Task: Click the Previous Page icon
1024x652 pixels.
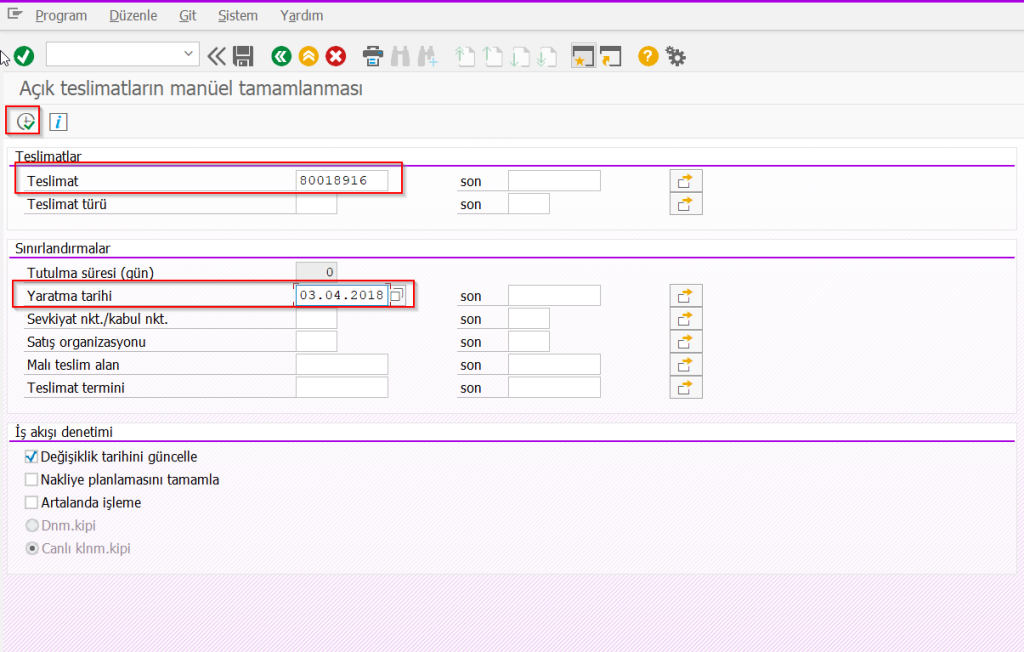Action: point(492,56)
